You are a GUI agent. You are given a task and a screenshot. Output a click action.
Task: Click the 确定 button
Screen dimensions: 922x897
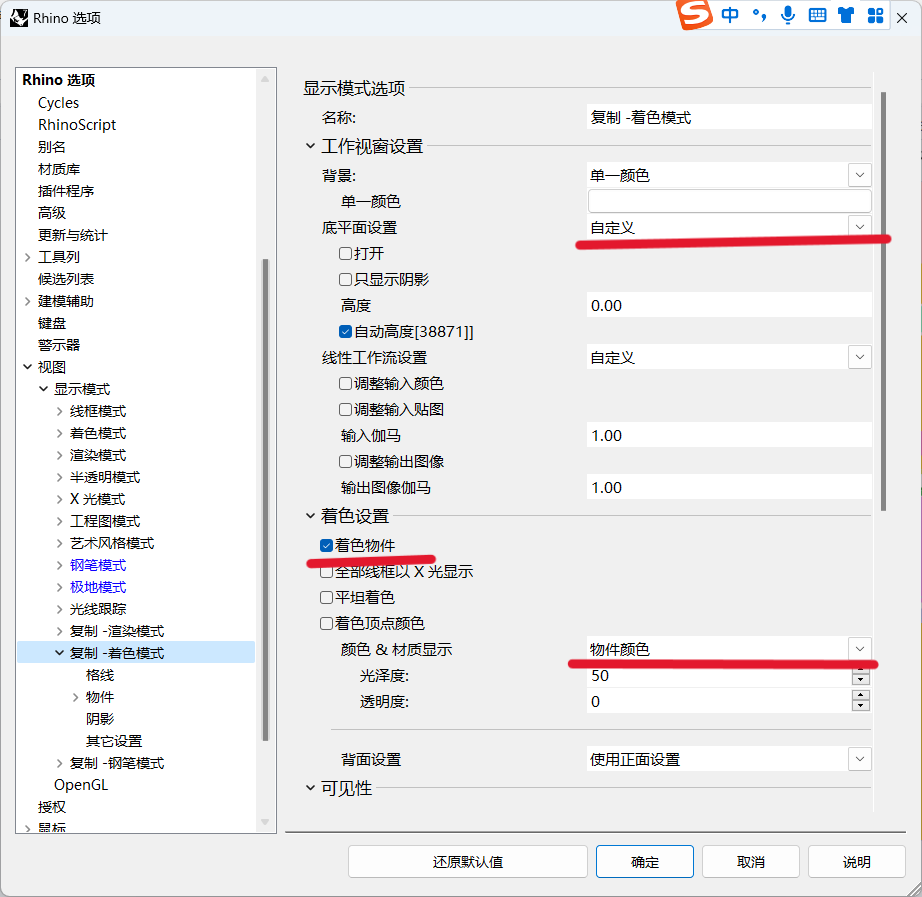pos(644,862)
